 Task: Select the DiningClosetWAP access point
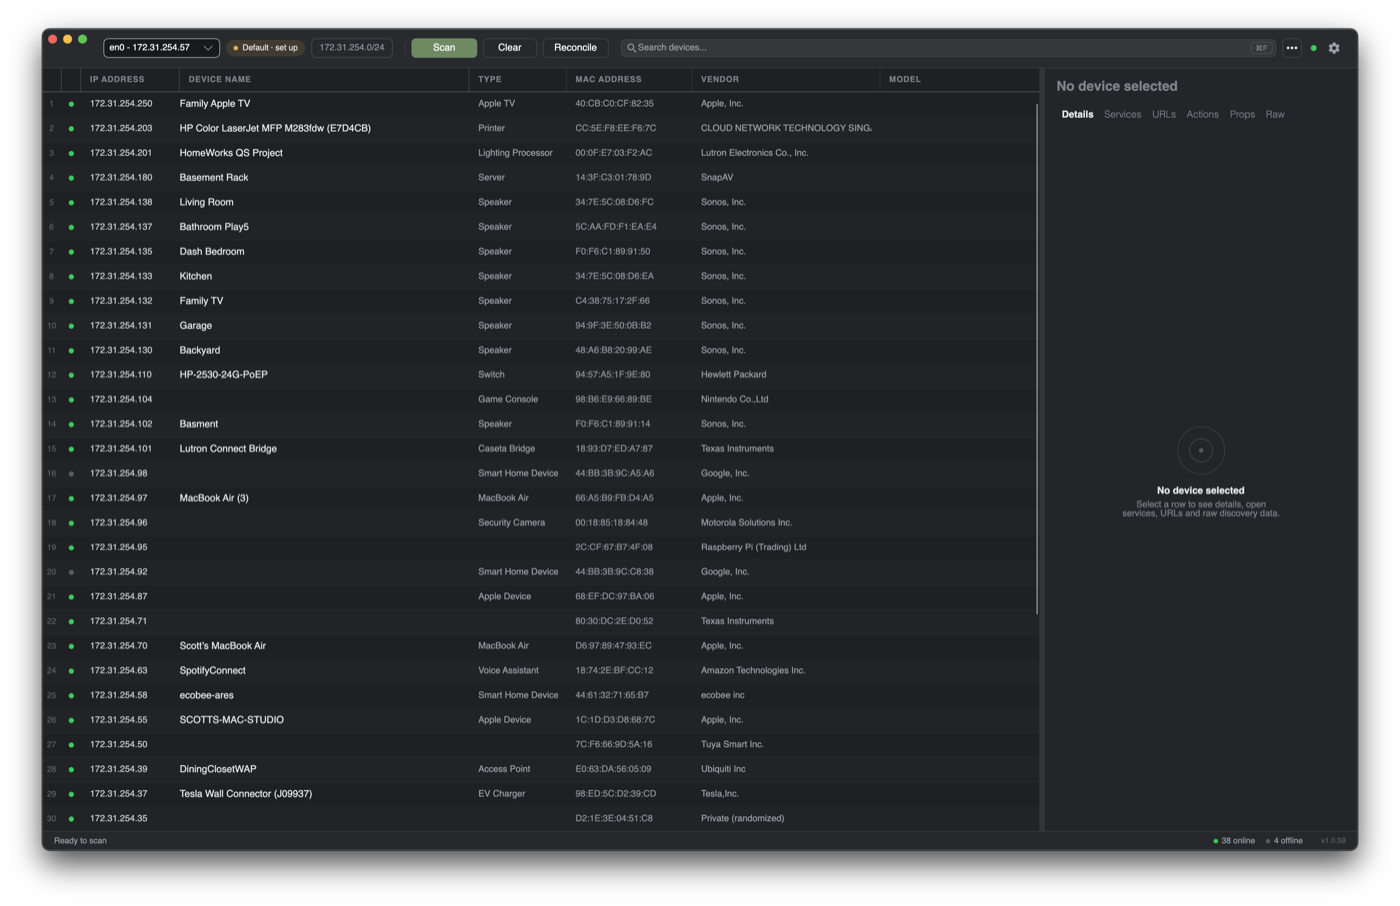click(x=540, y=769)
